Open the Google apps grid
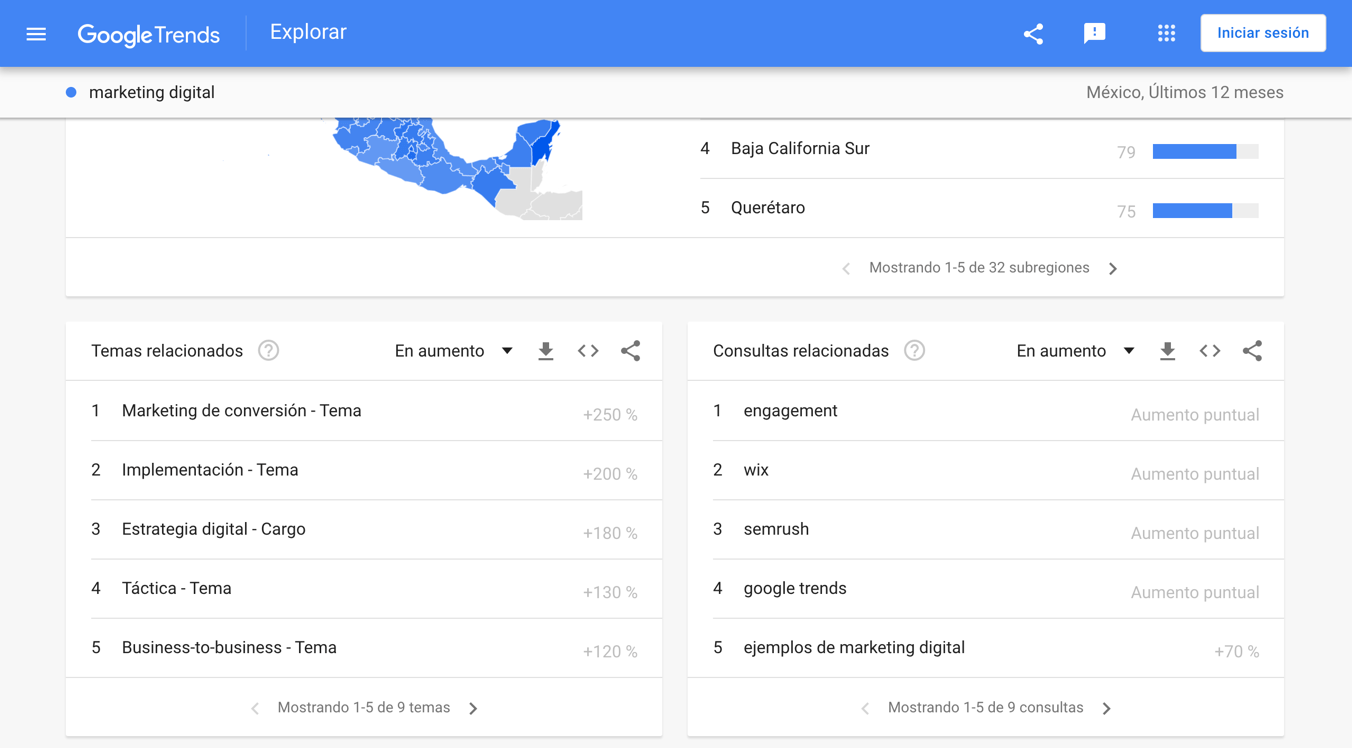The height and width of the screenshot is (748, 1352). coord(1166,33)
